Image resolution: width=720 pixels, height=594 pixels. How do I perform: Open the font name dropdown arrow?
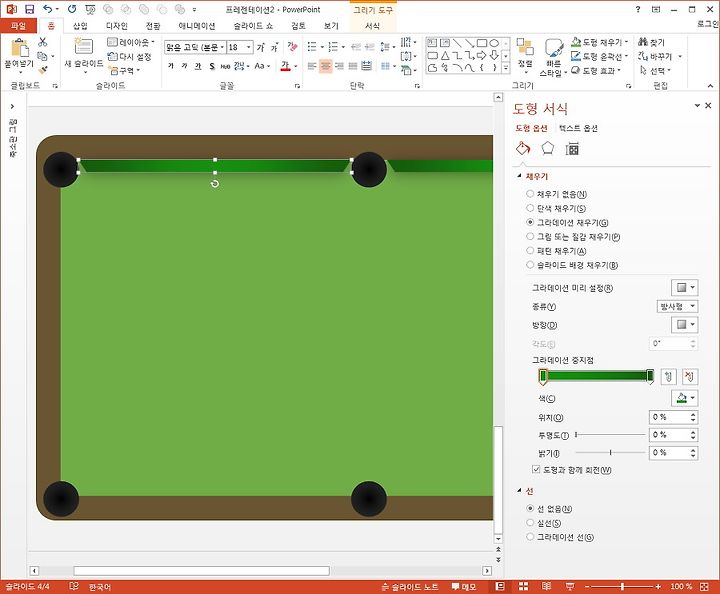pos(222,47)
